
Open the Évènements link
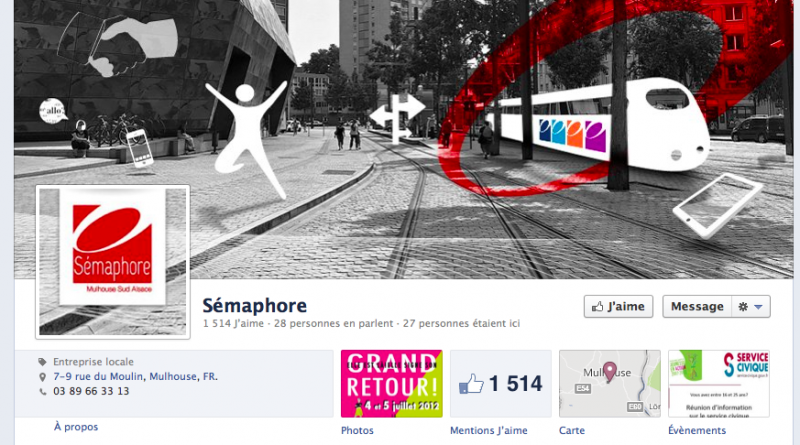[697, 431]
